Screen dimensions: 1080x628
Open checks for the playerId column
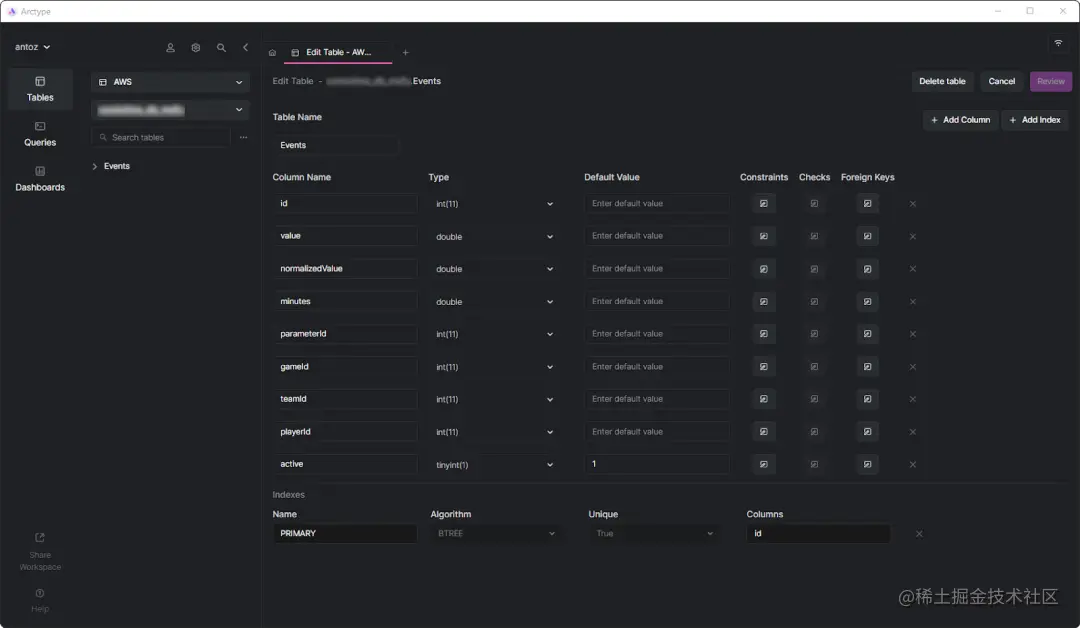(x=814, y=432)
